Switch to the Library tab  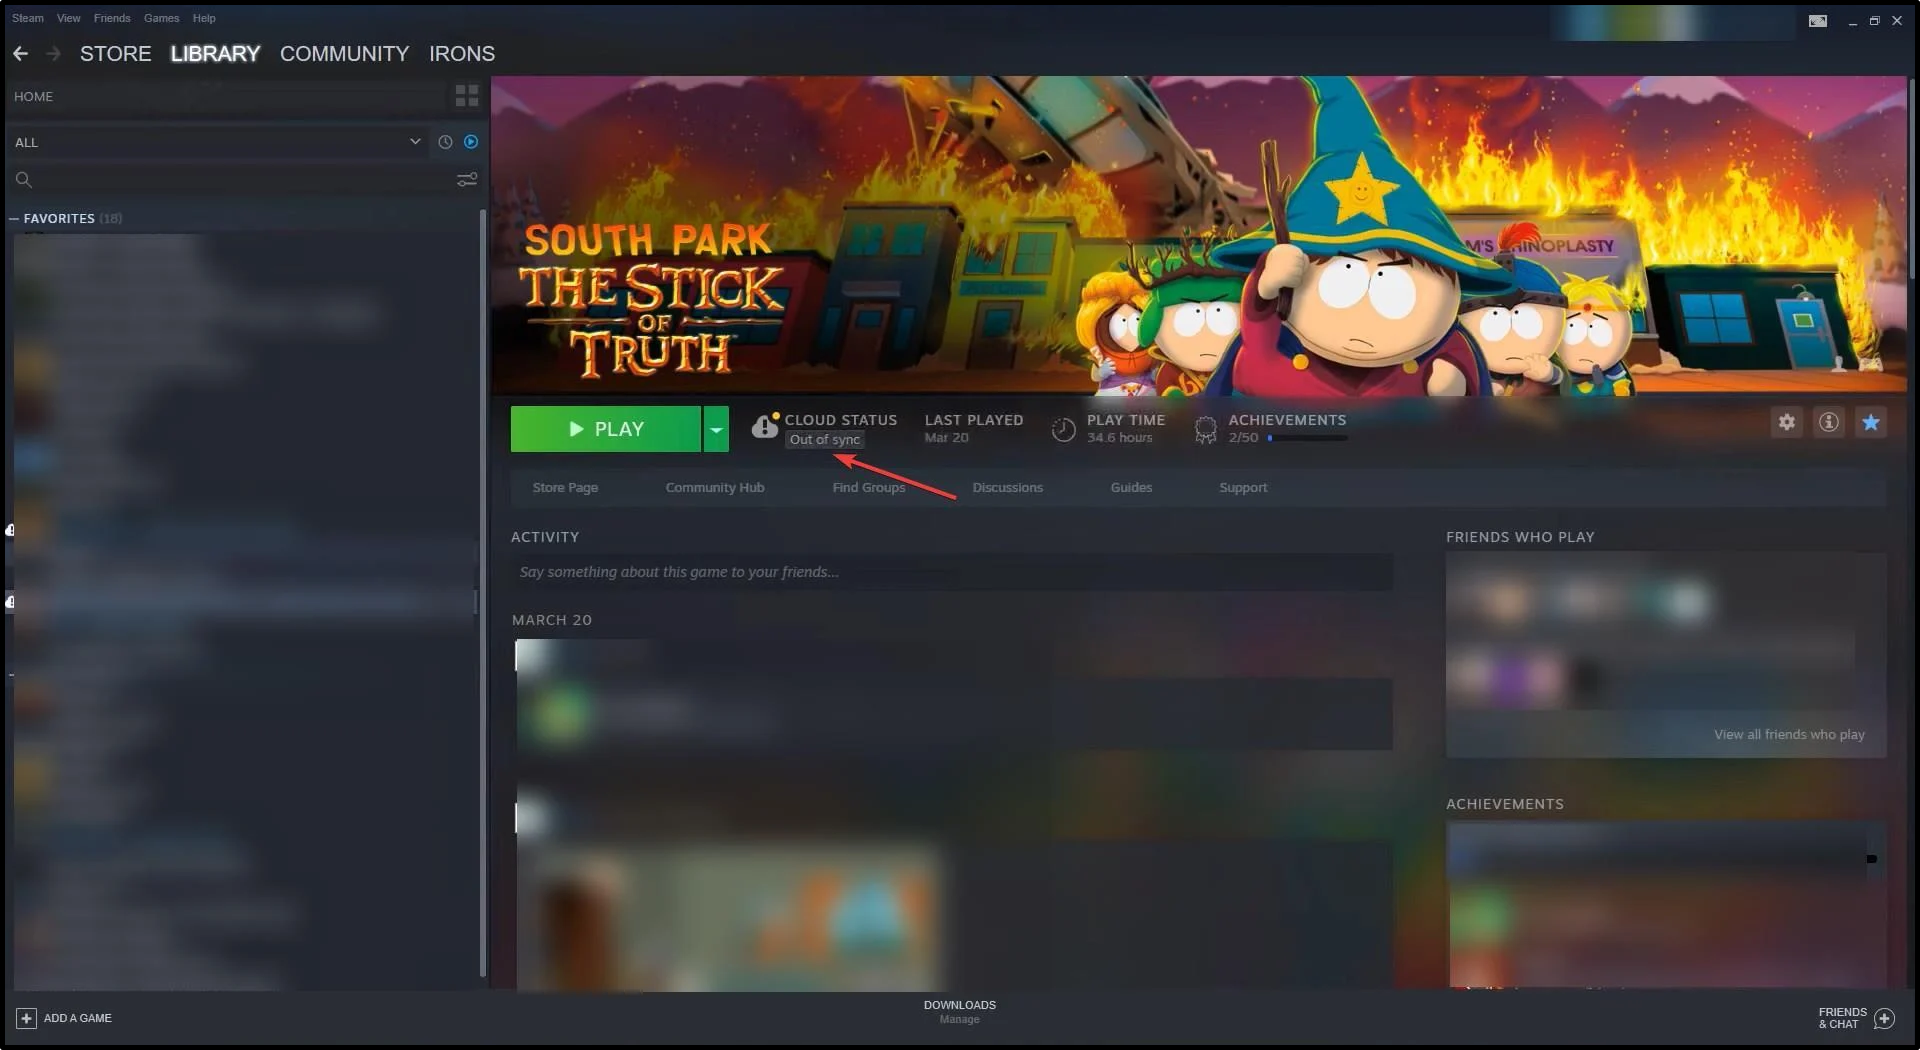click(x=215, y=54)
